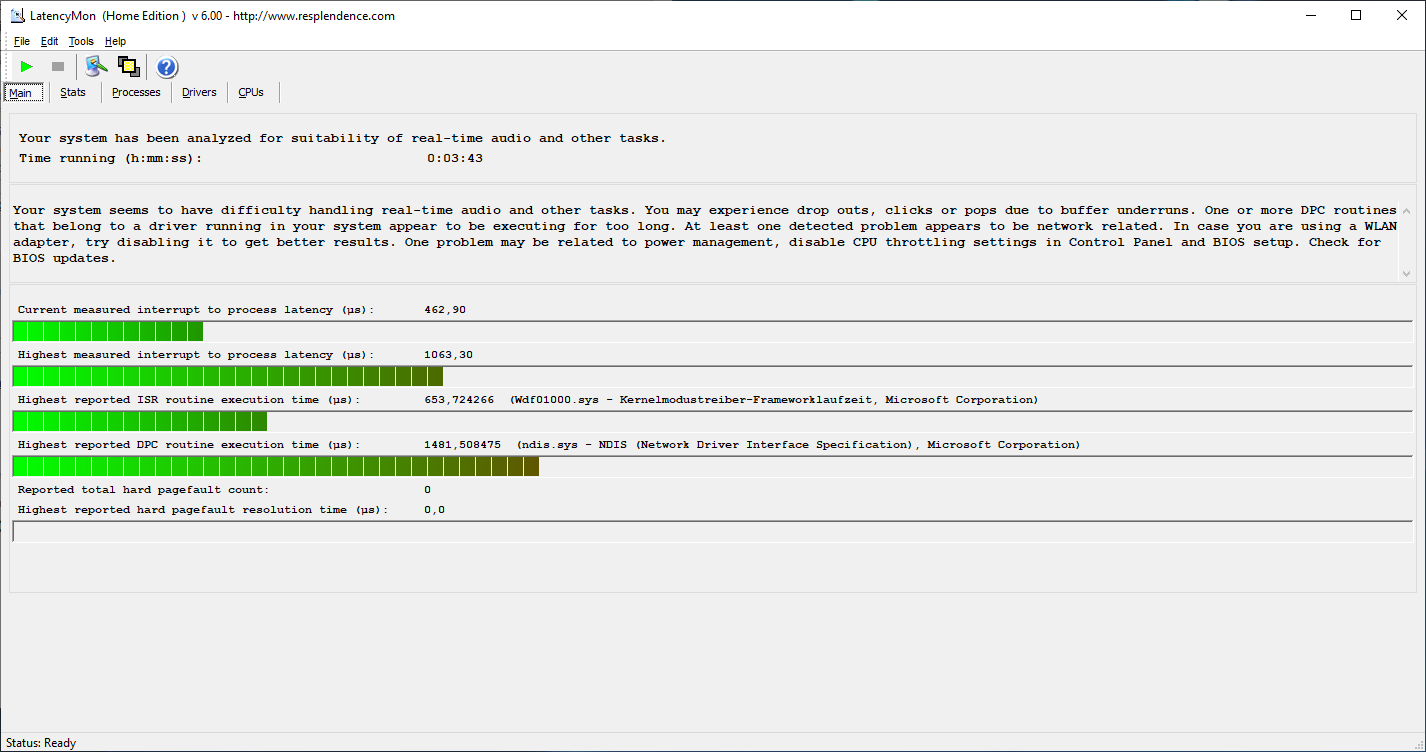Click the report scrollbar up arrow
This screenshot has width=1426, height=752.
tap(1407, 211)
